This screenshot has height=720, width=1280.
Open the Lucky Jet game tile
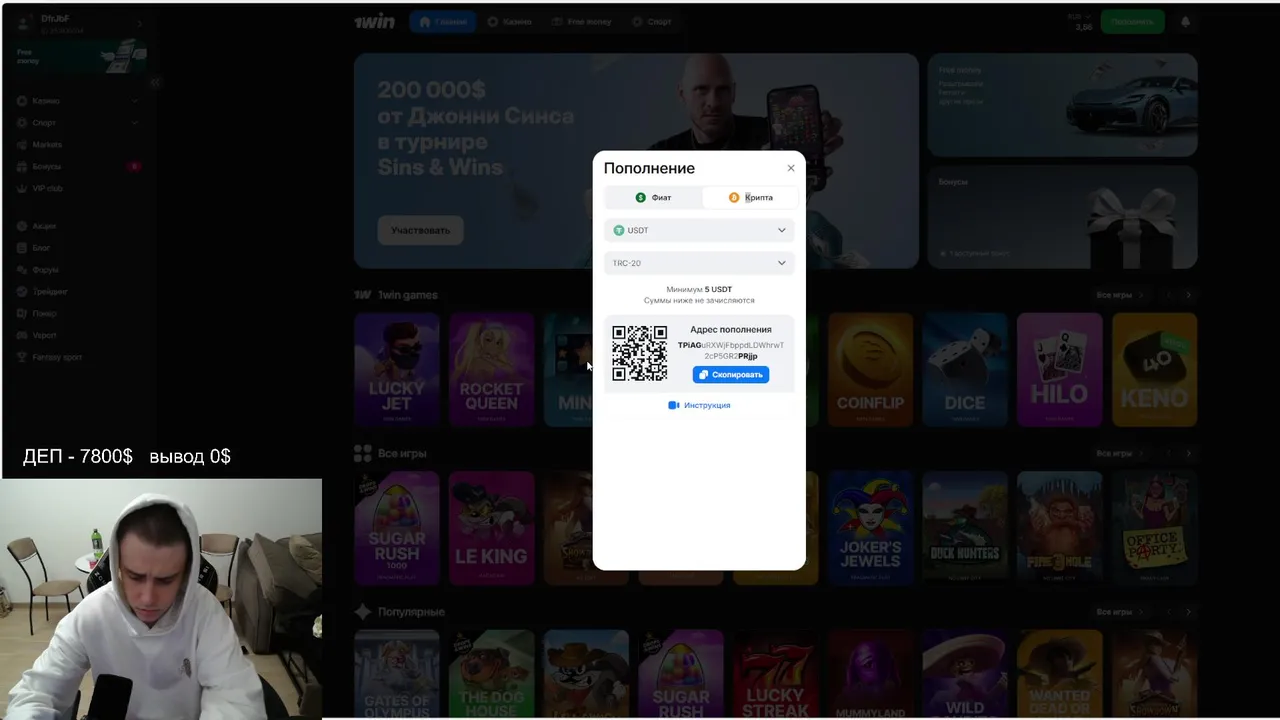(x=397, y=370)
